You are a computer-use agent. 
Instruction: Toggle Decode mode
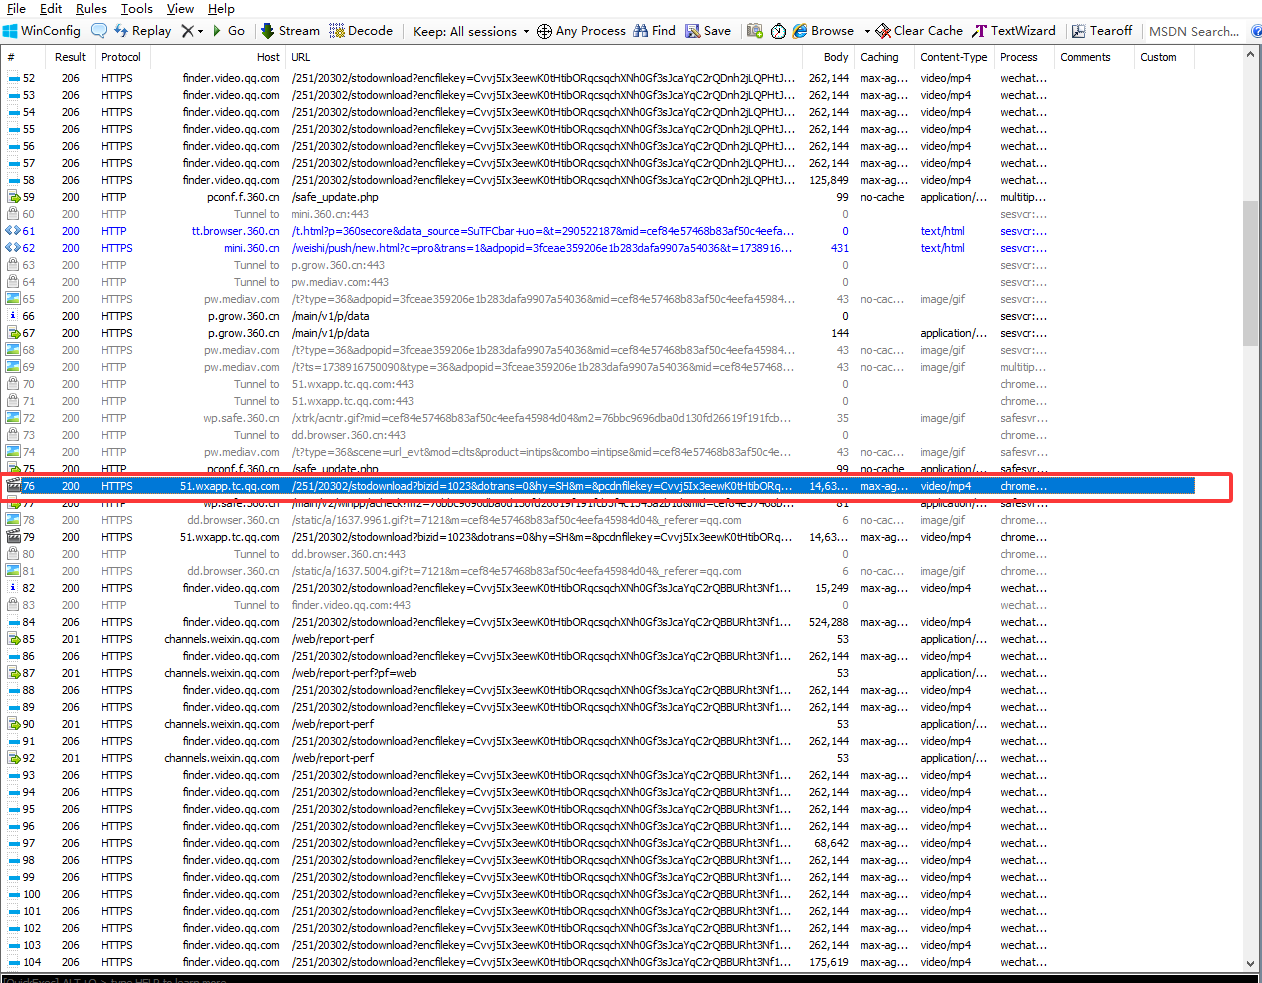pos(361,31)
